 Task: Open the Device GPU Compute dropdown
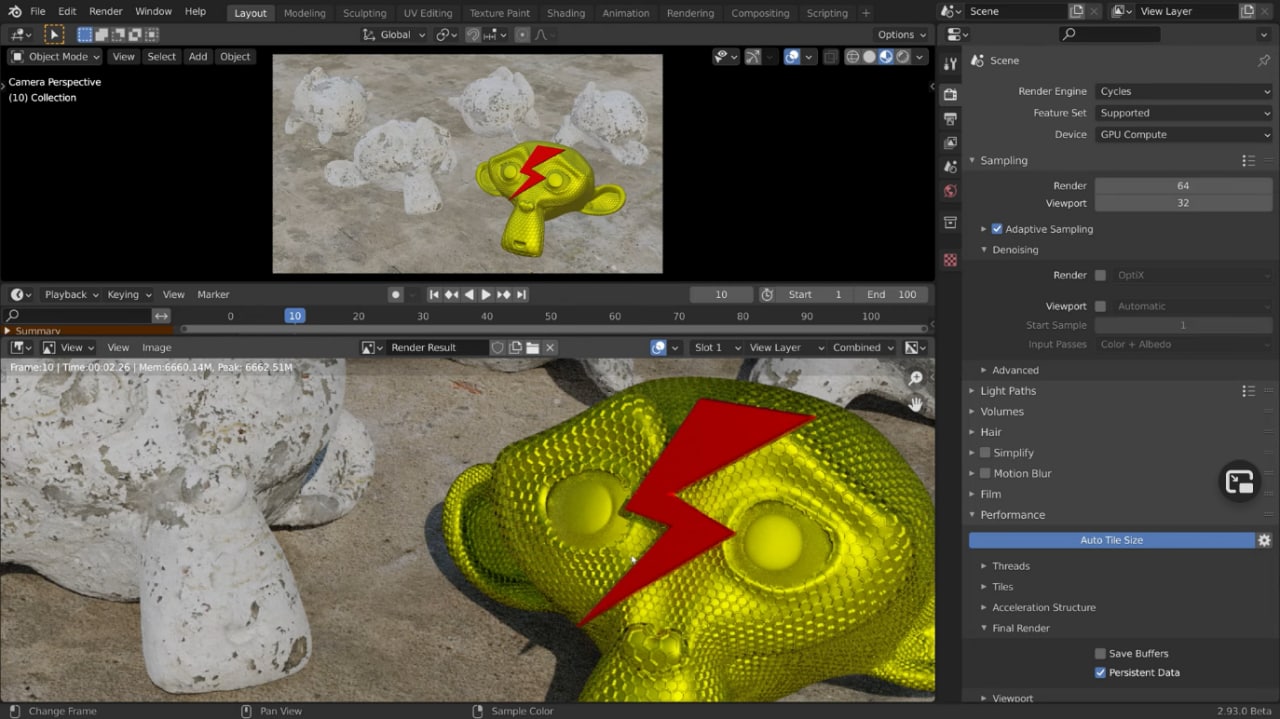point(1183,134)
